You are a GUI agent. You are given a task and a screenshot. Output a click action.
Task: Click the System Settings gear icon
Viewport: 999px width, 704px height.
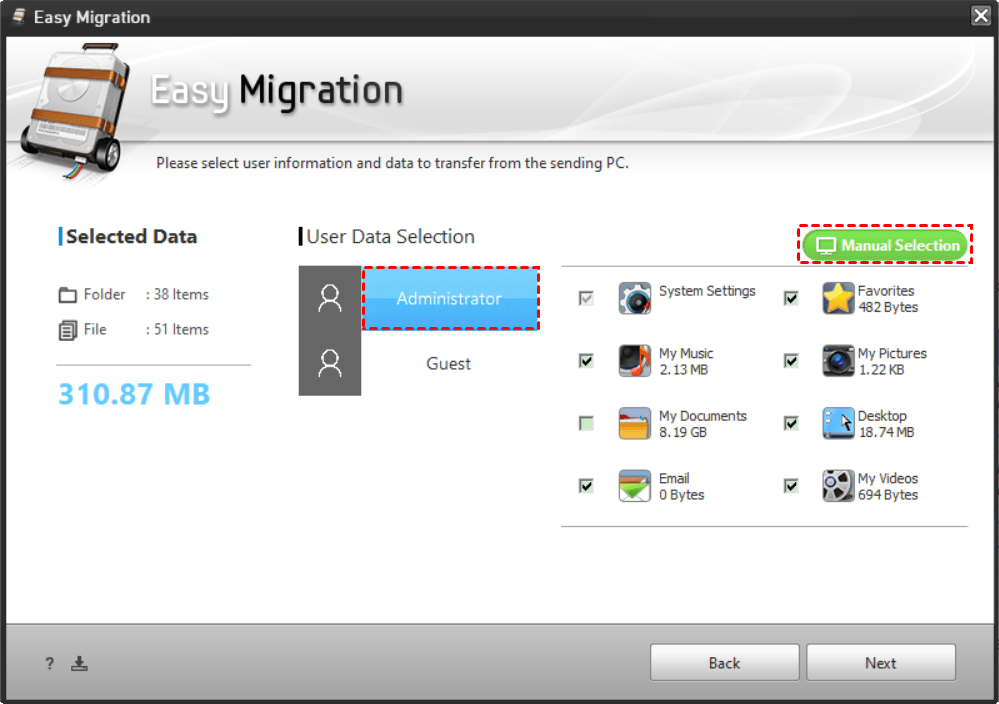(634, 299)
